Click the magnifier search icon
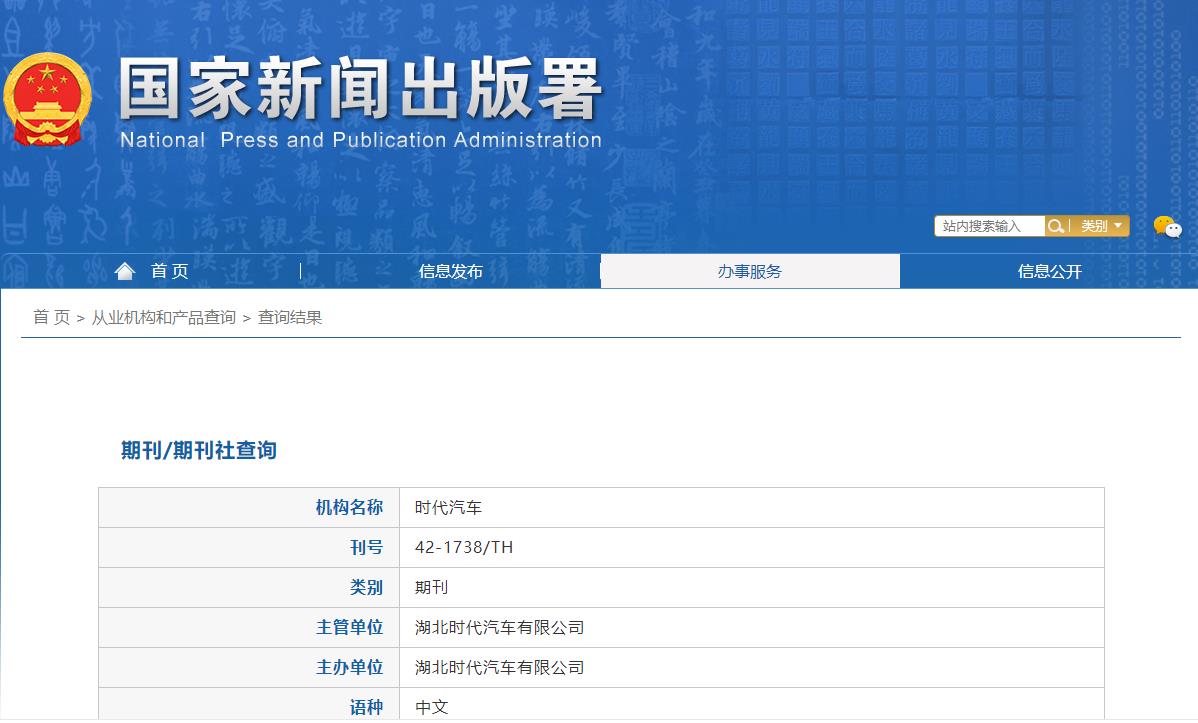 [1055, 225]
